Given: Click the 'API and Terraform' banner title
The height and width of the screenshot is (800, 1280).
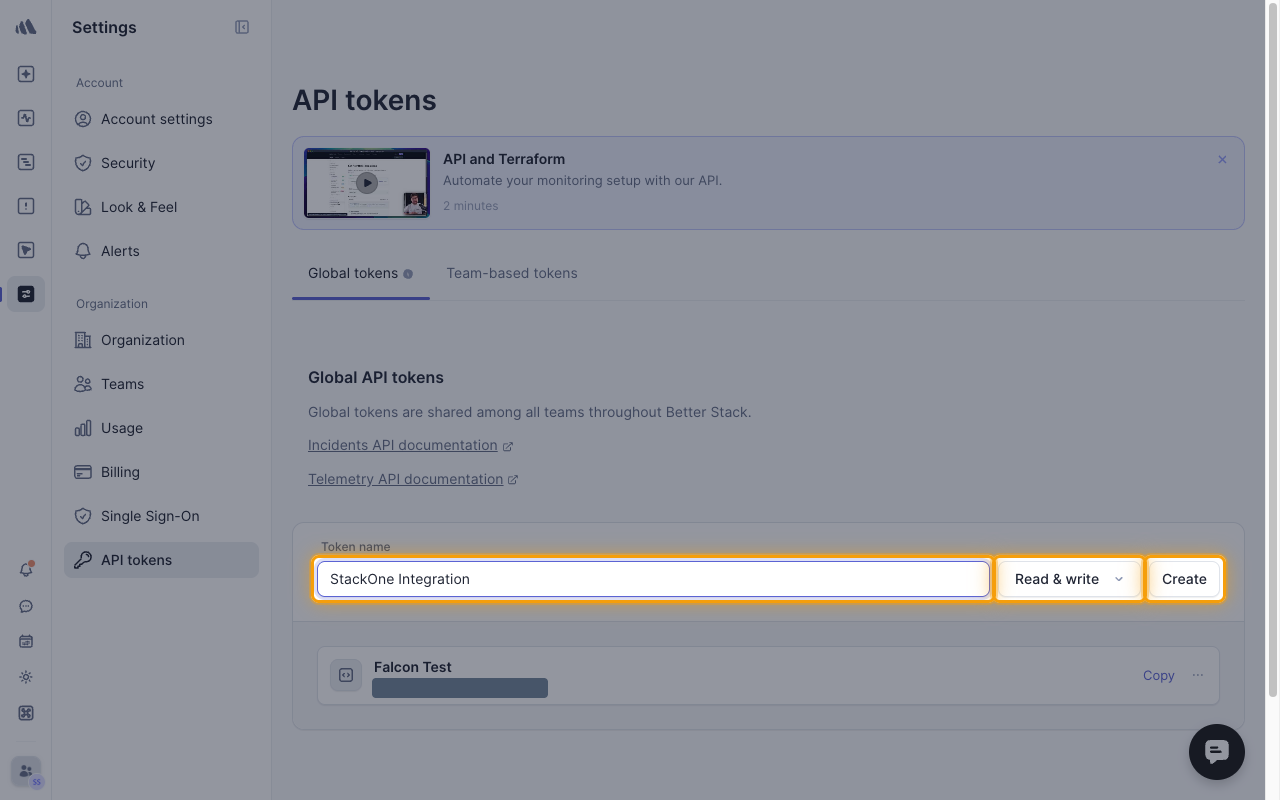Looking at the screenshot, I should coord(504,159).
